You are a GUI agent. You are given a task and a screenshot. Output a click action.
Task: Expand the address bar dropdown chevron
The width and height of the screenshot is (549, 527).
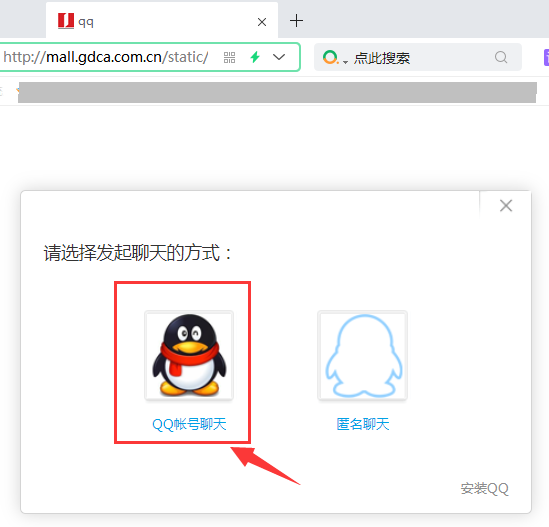click(279, 57)
